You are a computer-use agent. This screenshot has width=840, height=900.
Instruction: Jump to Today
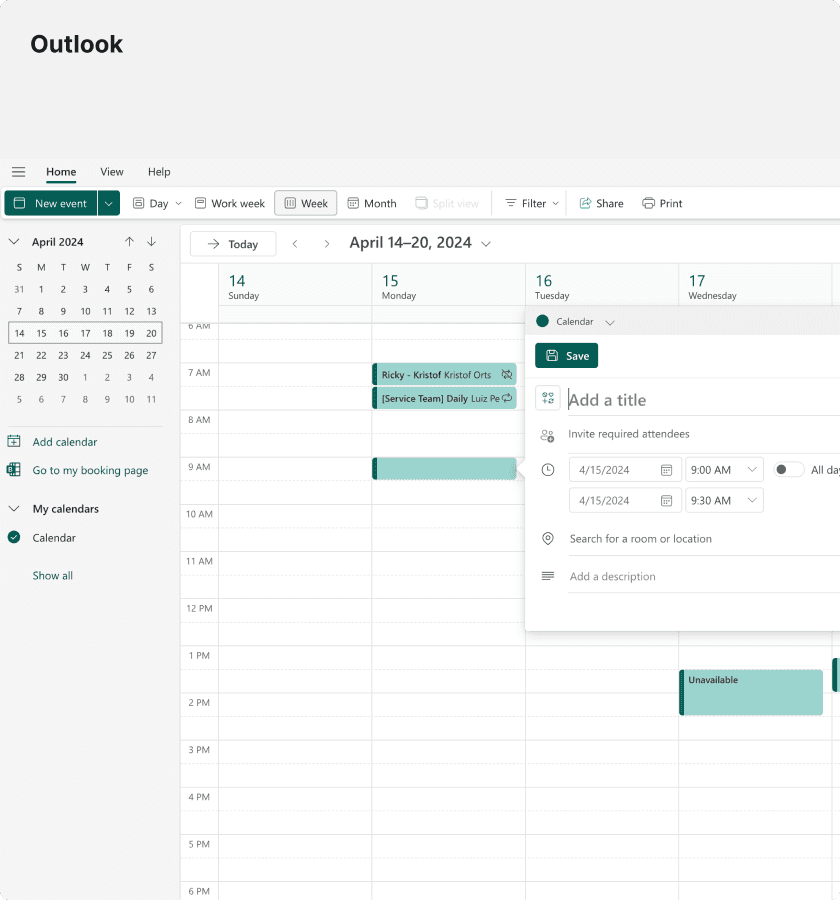click(233, 244)
